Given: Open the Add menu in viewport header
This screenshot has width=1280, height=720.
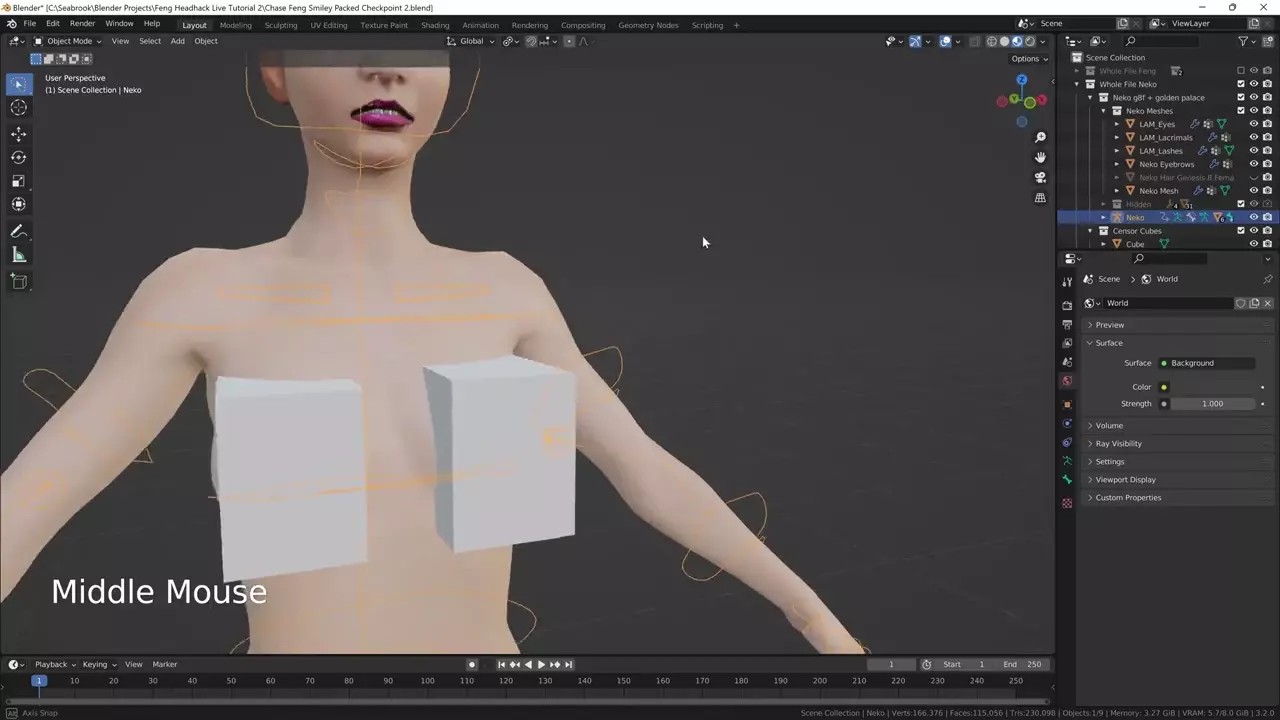Looking at the screenshot, I should 177,41.
